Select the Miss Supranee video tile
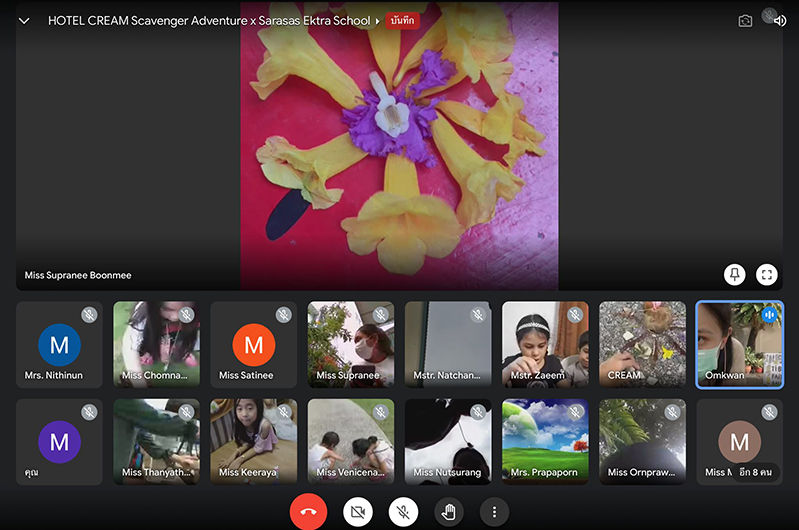Screen dimensions: 799x530 [x=351, y=344]
